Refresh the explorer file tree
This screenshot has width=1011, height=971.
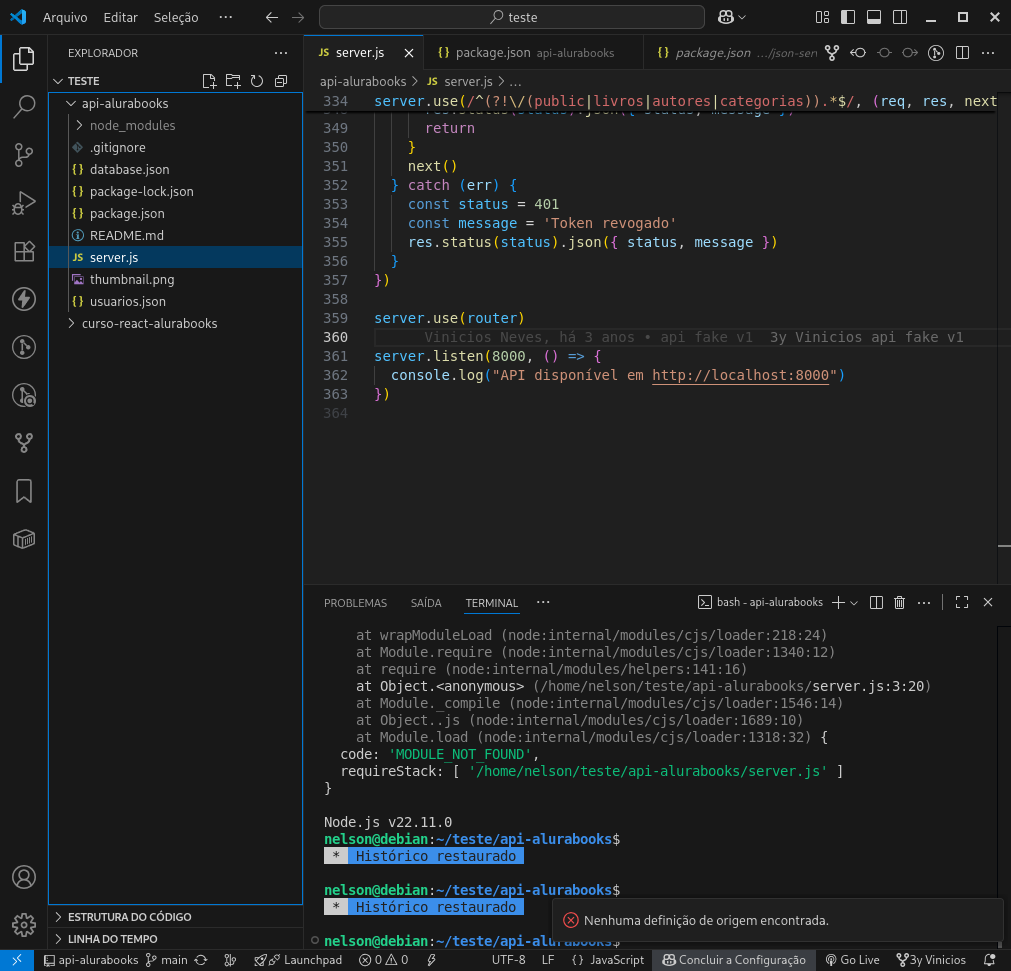257,81
